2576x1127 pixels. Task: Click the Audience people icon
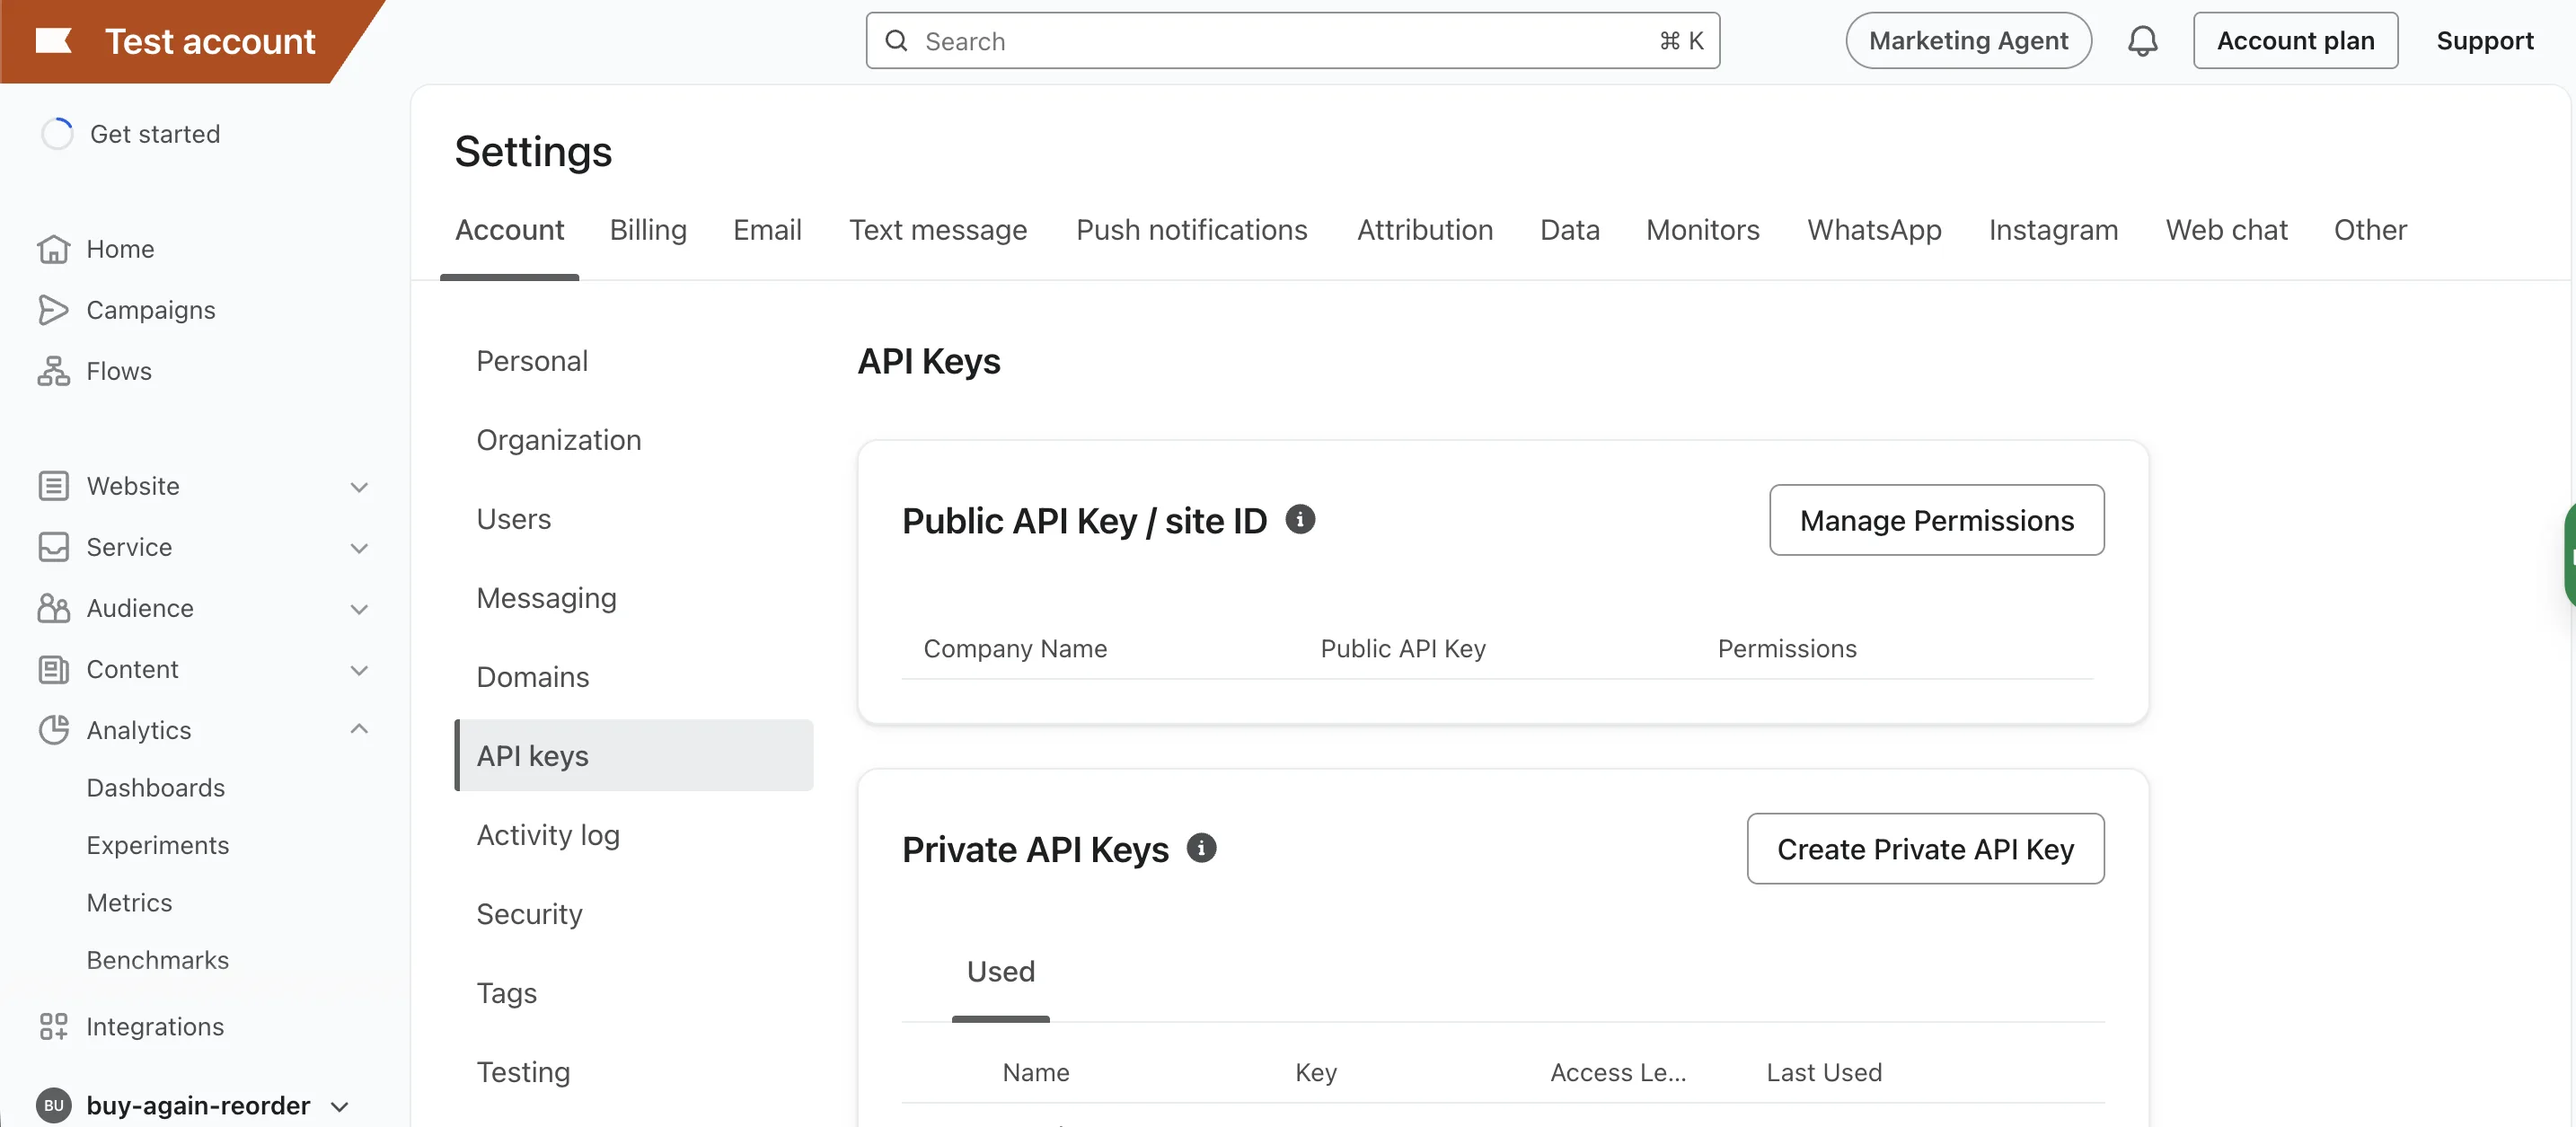click(53, 608)
